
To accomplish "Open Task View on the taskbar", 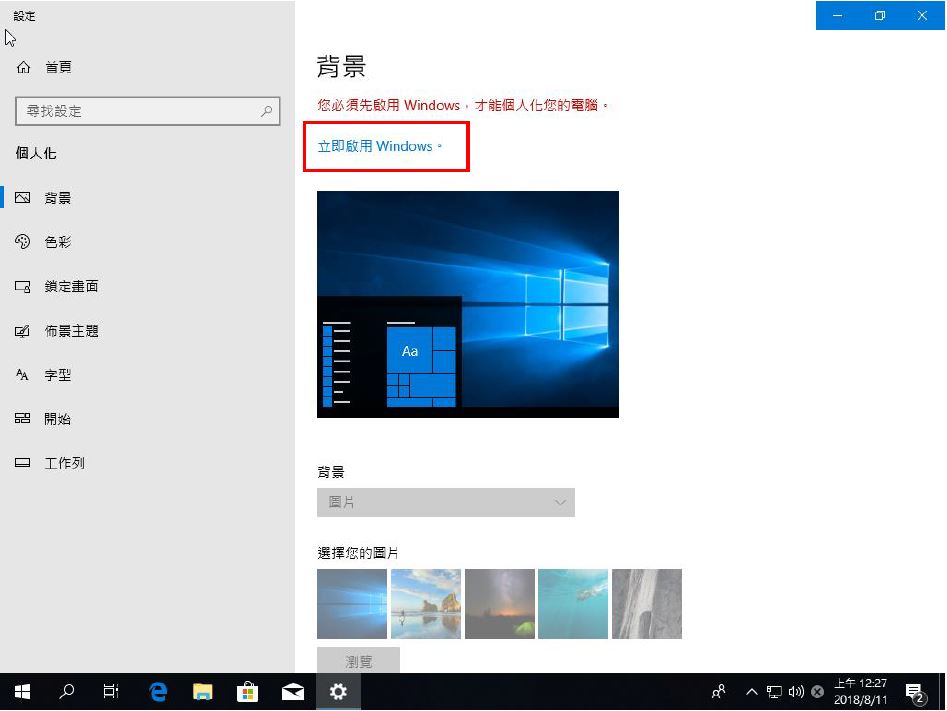I will (x=111, y=692).
